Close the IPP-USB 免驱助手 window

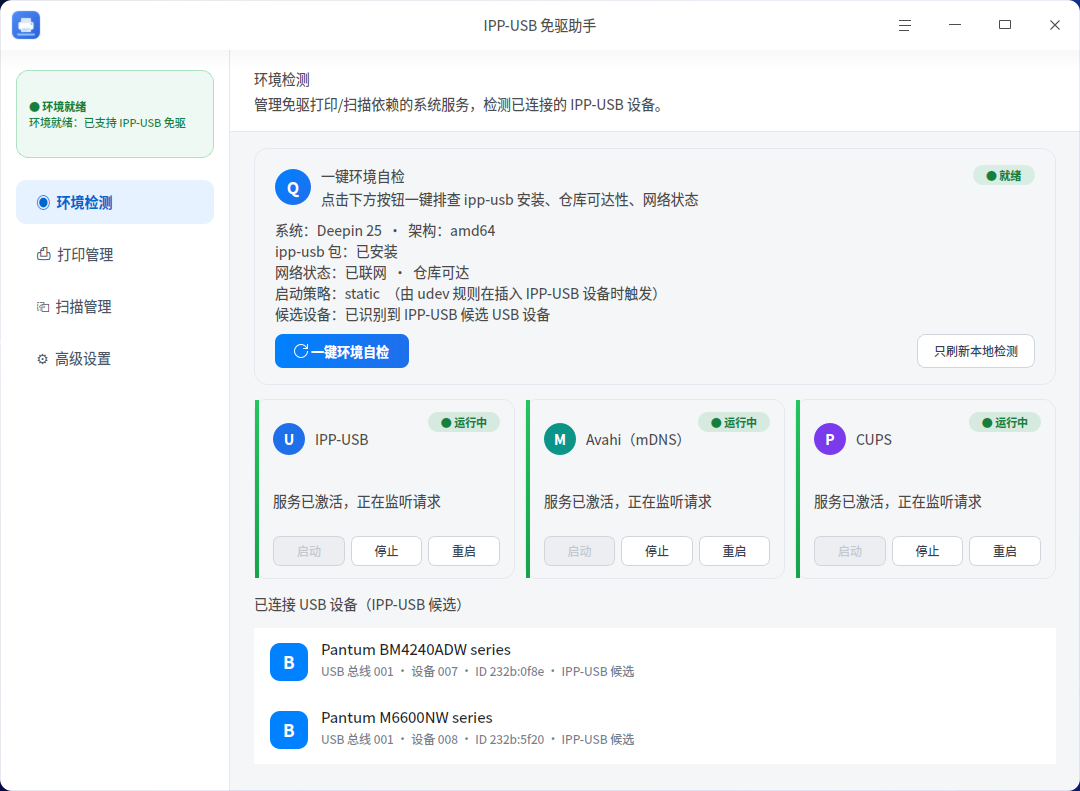(1055, 25)
